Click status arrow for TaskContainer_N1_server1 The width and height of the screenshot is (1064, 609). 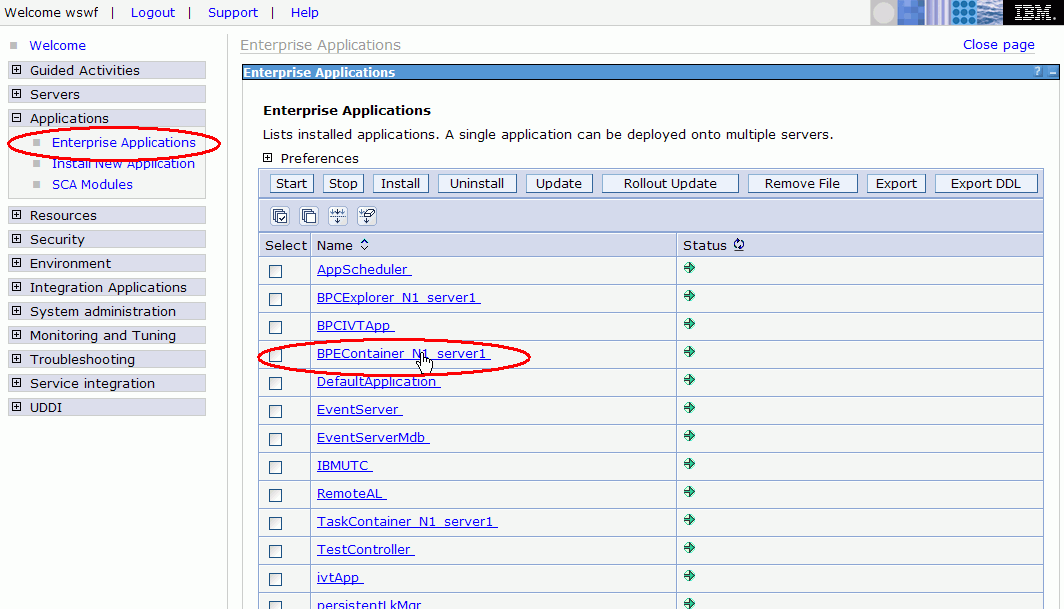pyautogui.click(x=689, y=519)
